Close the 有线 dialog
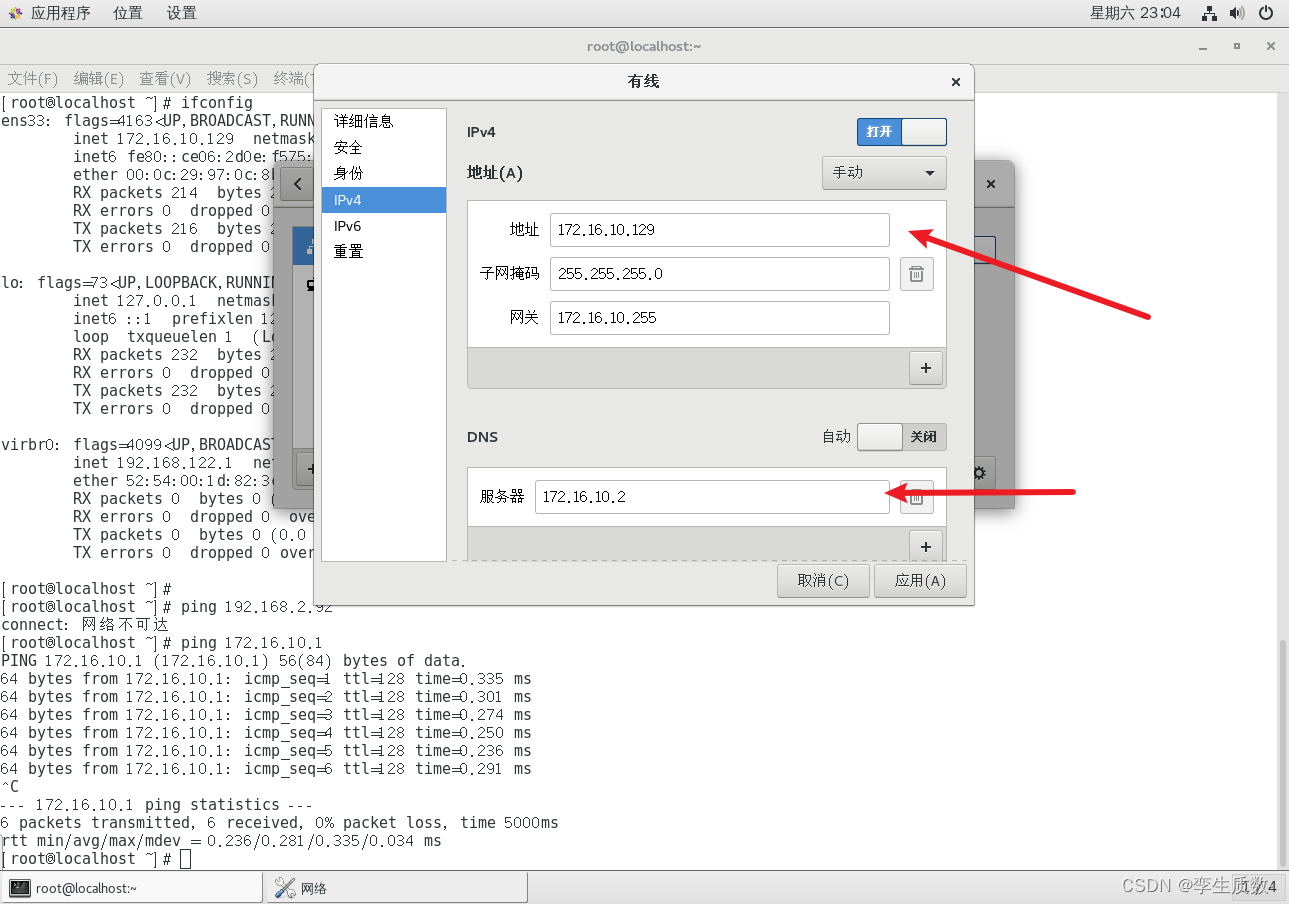The image size is (1289, 904). point(955,82)
